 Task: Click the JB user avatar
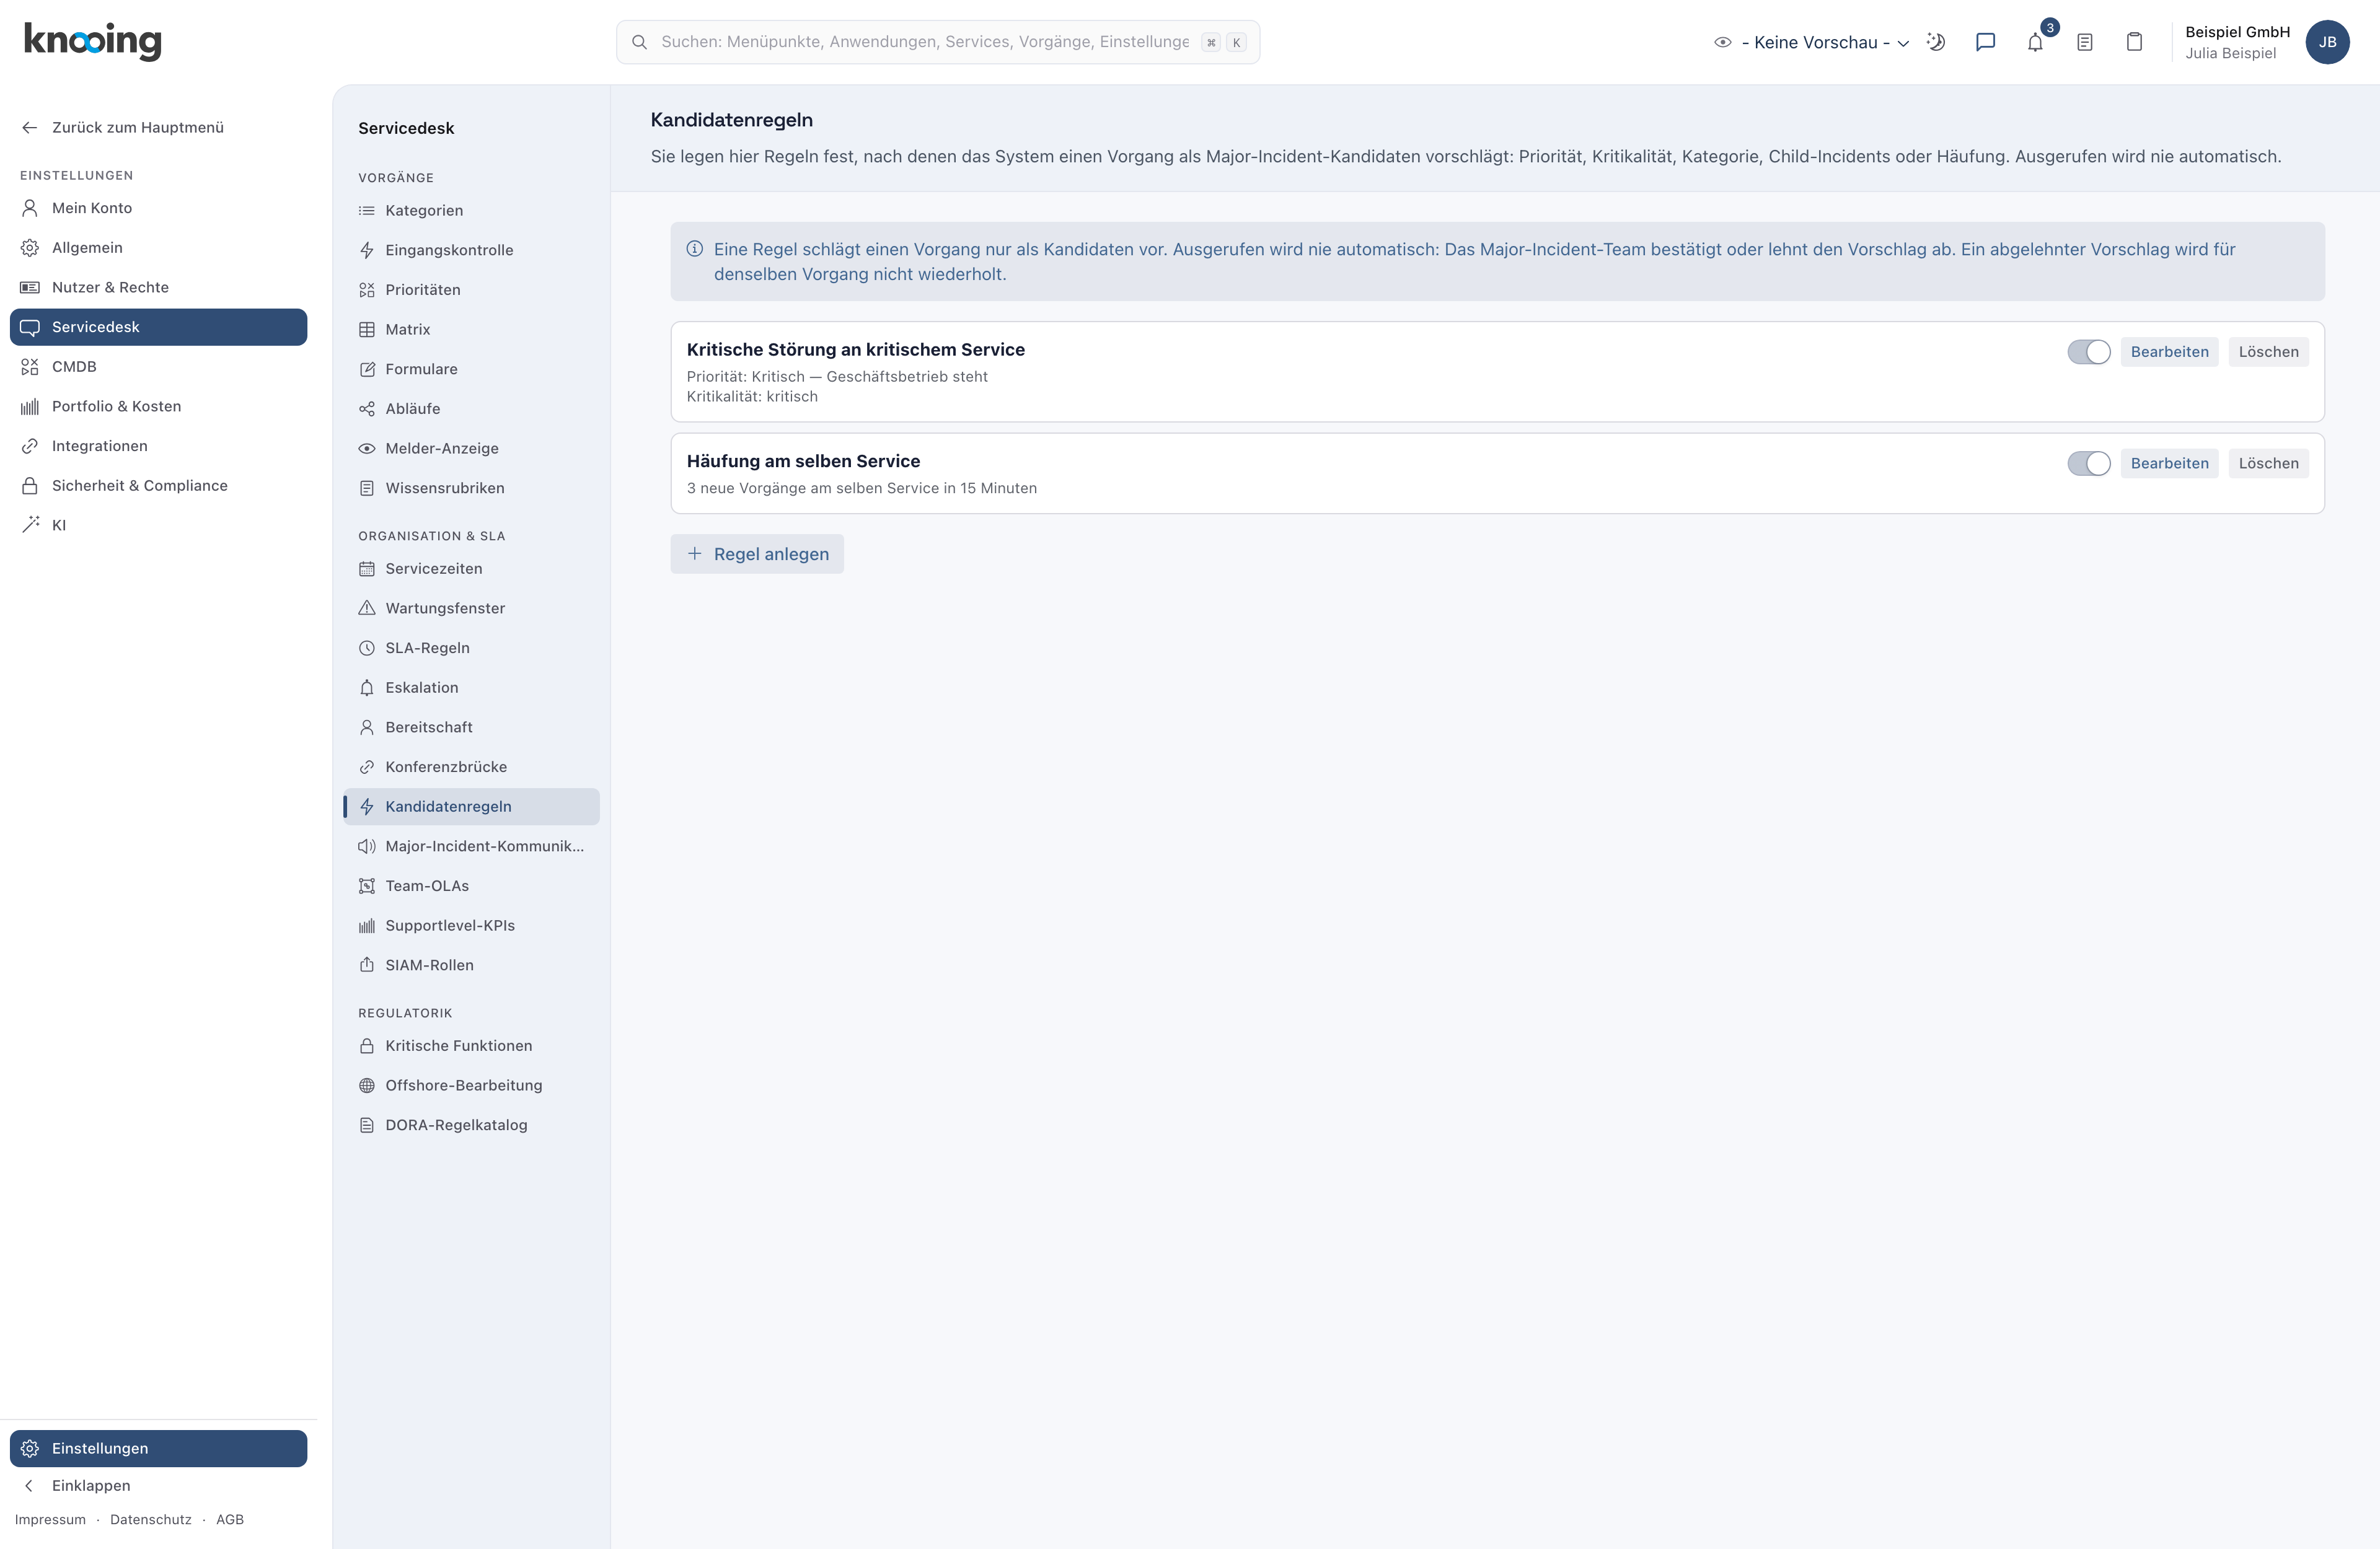pos(2327,42)
